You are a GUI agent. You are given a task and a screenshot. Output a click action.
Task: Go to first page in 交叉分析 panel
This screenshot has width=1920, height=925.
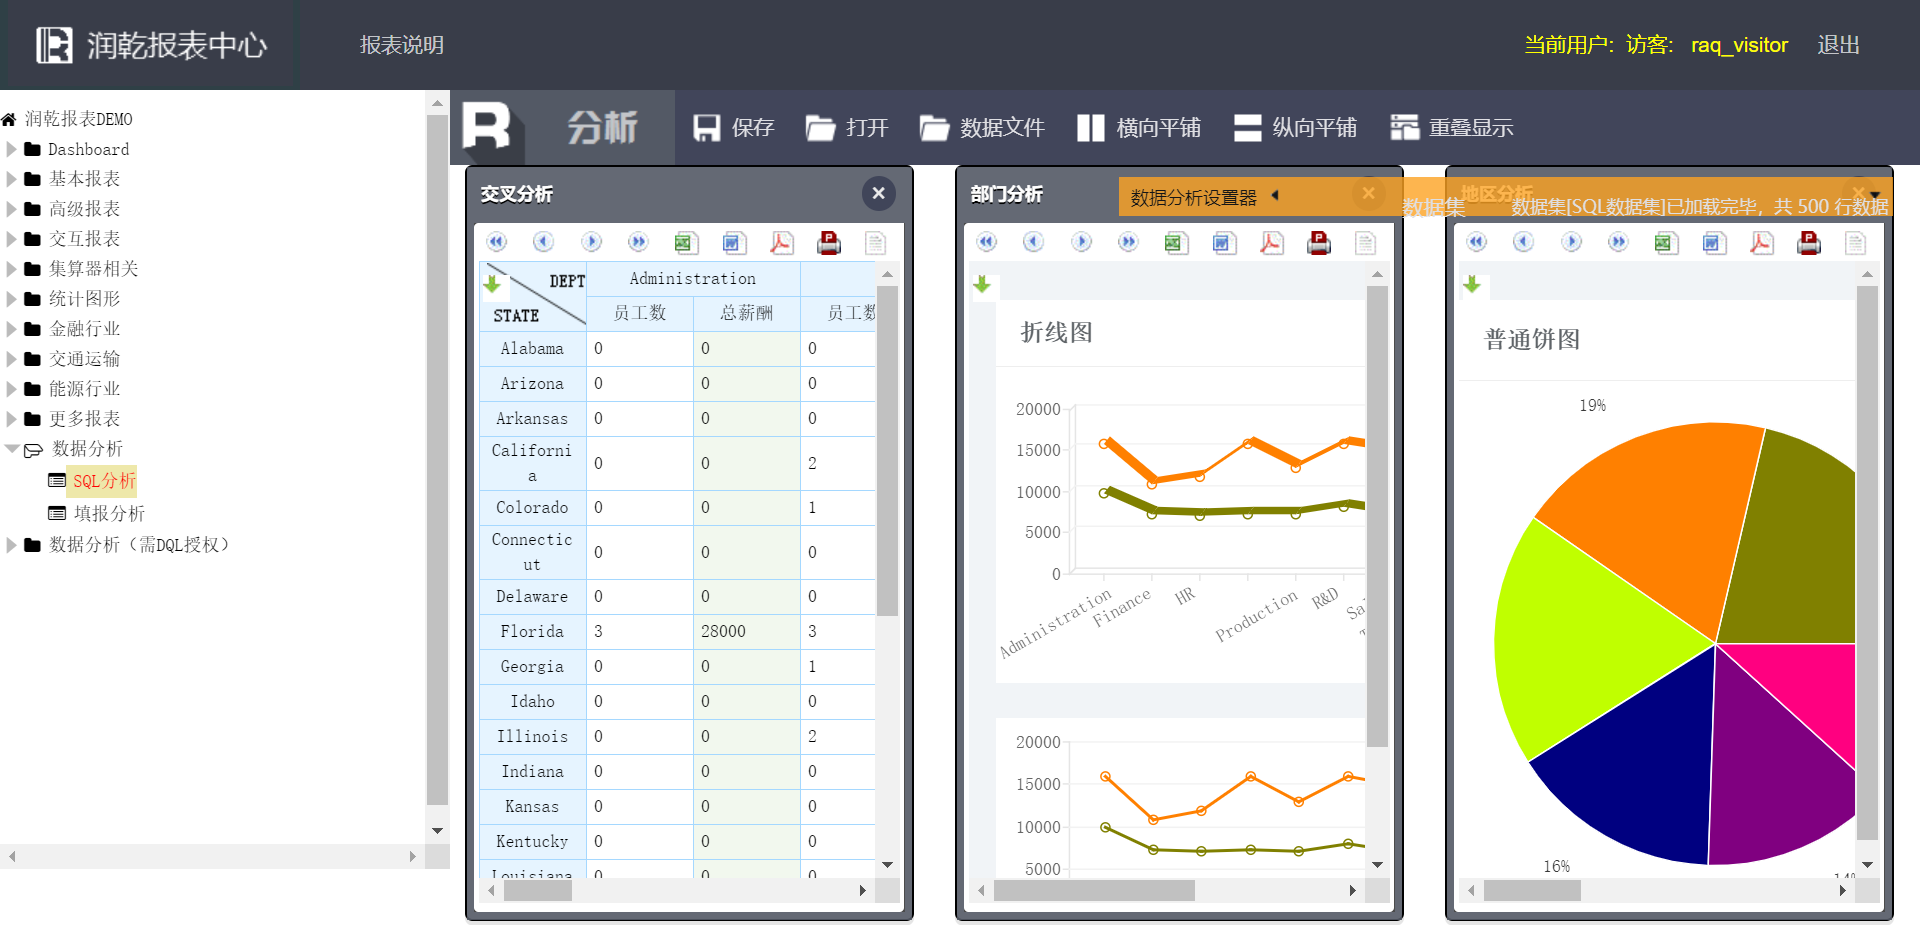496,242
